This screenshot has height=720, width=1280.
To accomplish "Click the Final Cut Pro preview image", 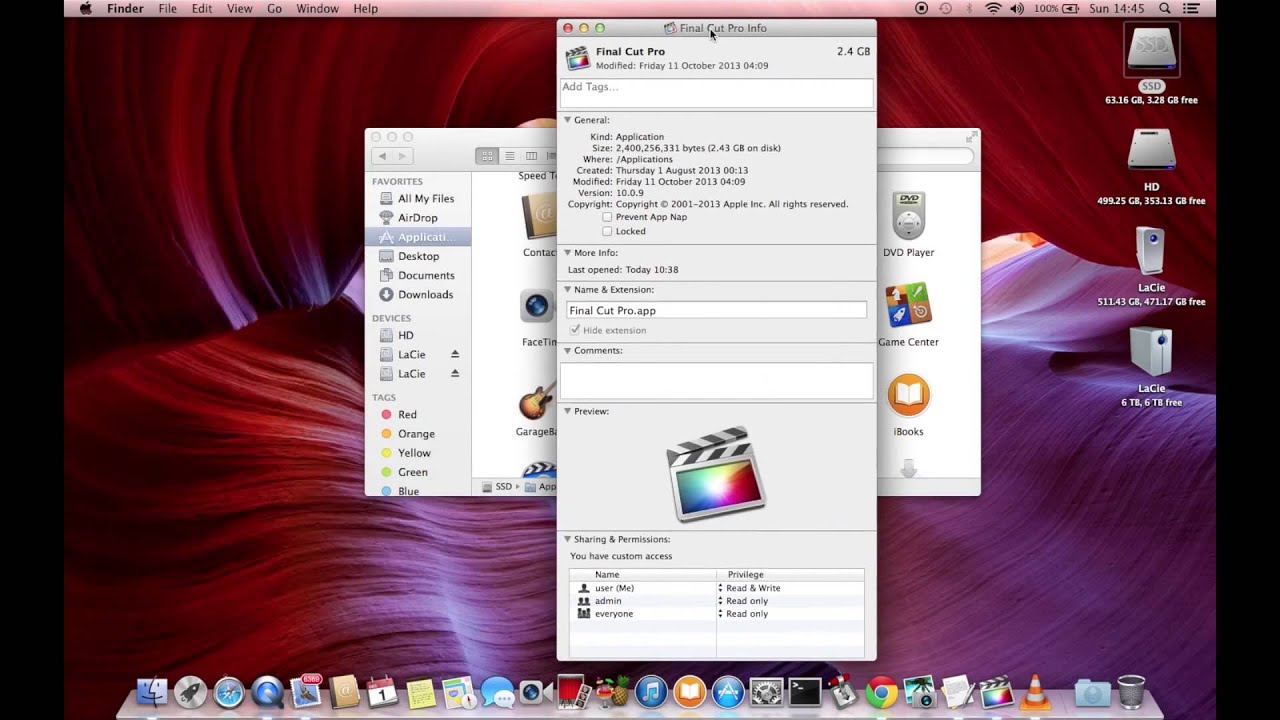I will [716, 474].
